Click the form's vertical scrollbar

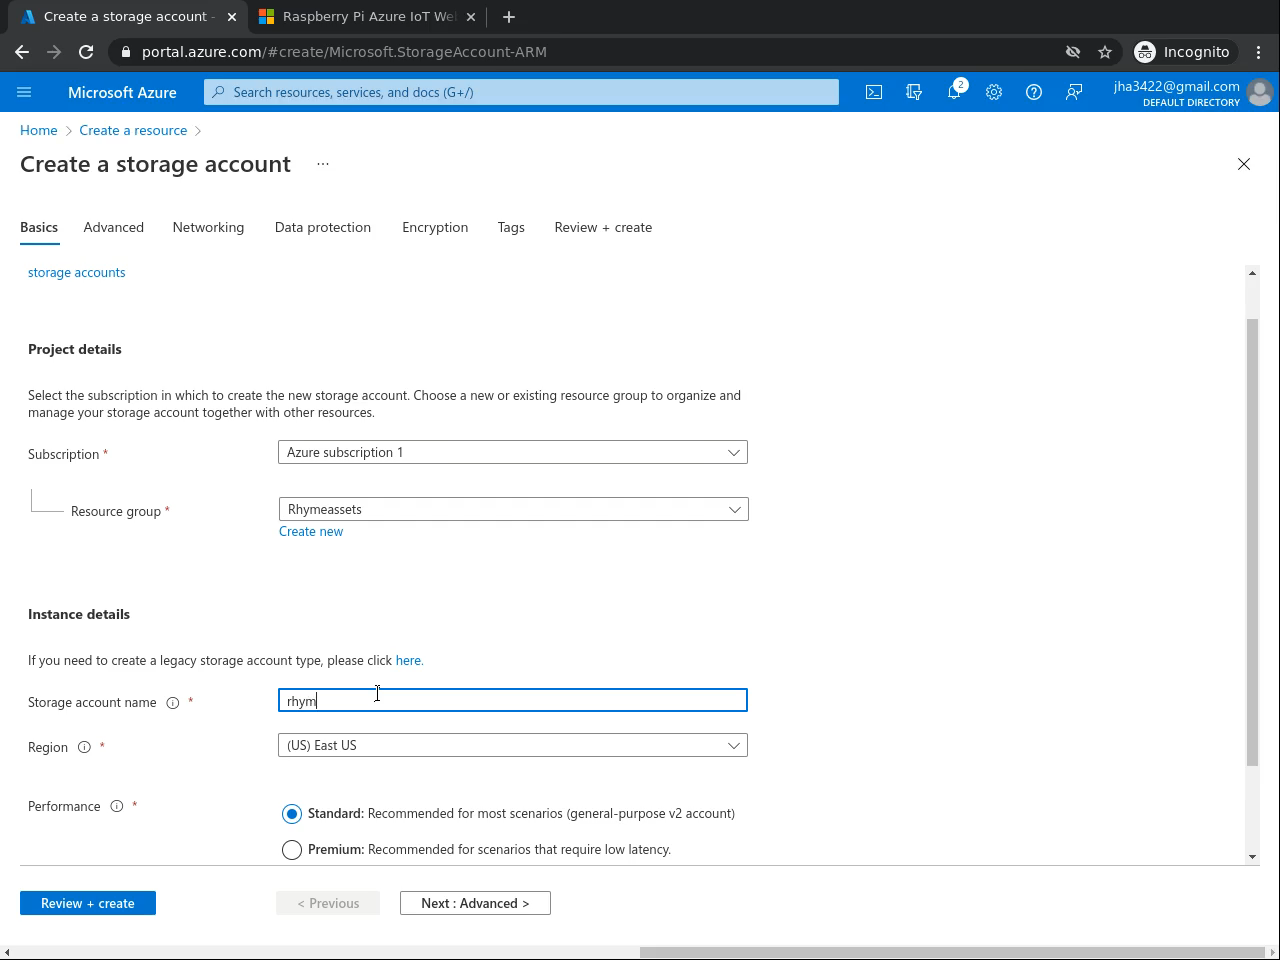[1252, 540]
